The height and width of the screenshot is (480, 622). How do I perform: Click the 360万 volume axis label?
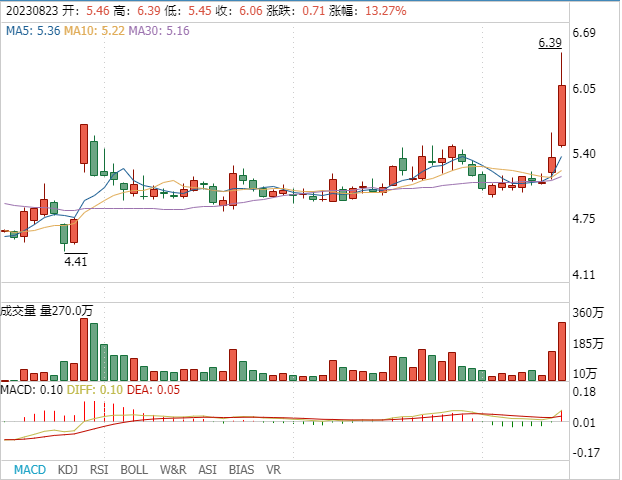(588, 313)
